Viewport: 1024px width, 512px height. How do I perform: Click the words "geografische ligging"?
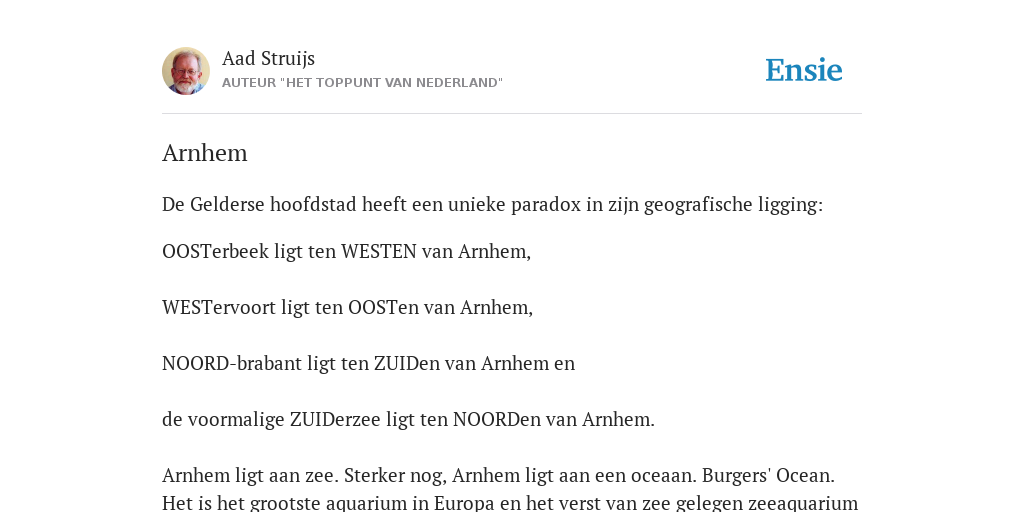tap(733, 206)
